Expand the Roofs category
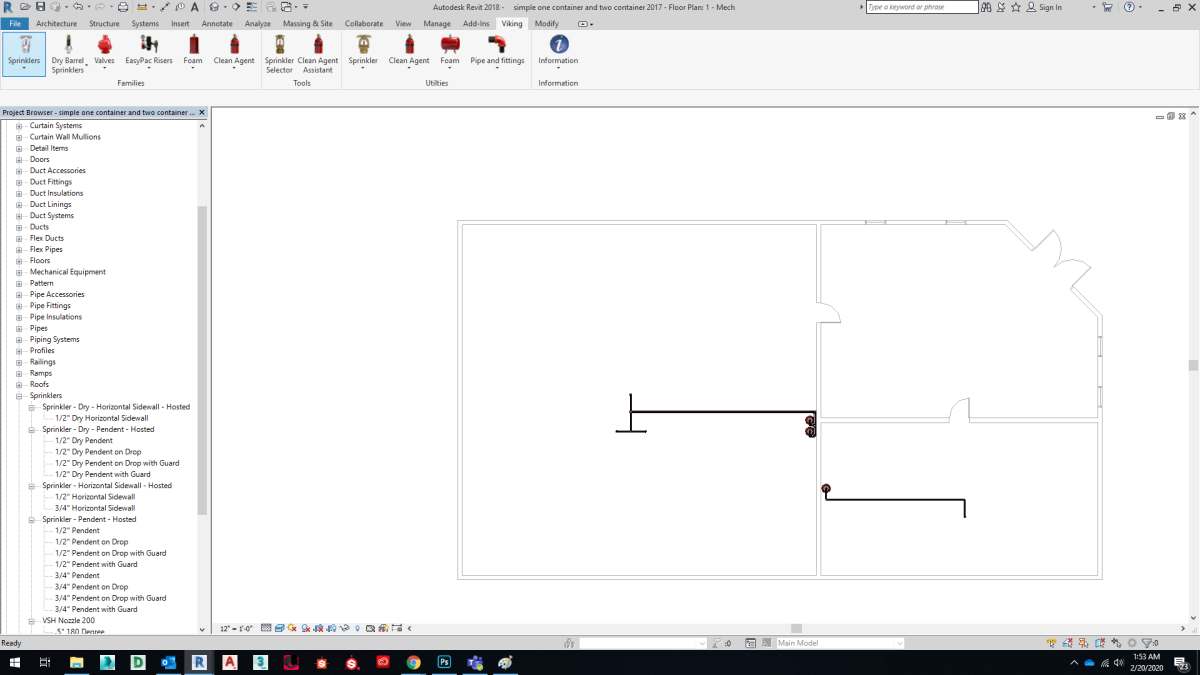The image size is (1200, 675). [x=19, y=385]
